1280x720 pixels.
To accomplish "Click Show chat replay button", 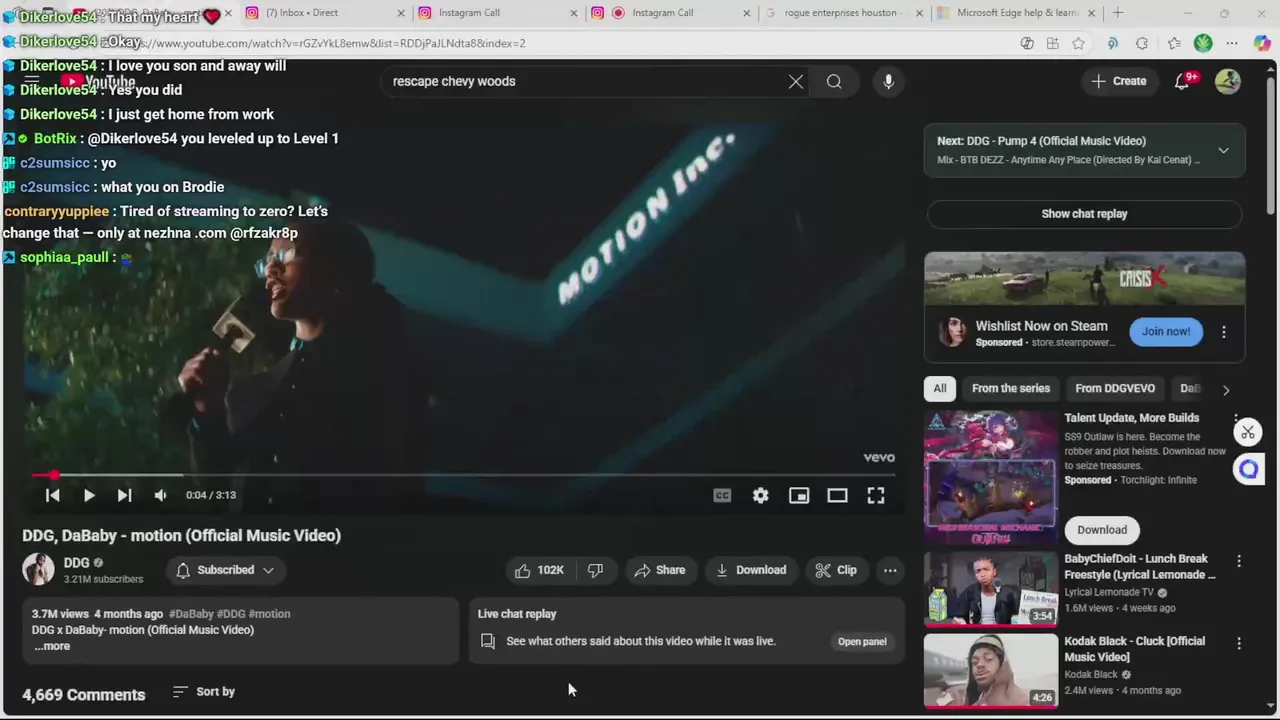I will tap(1084, 214).
